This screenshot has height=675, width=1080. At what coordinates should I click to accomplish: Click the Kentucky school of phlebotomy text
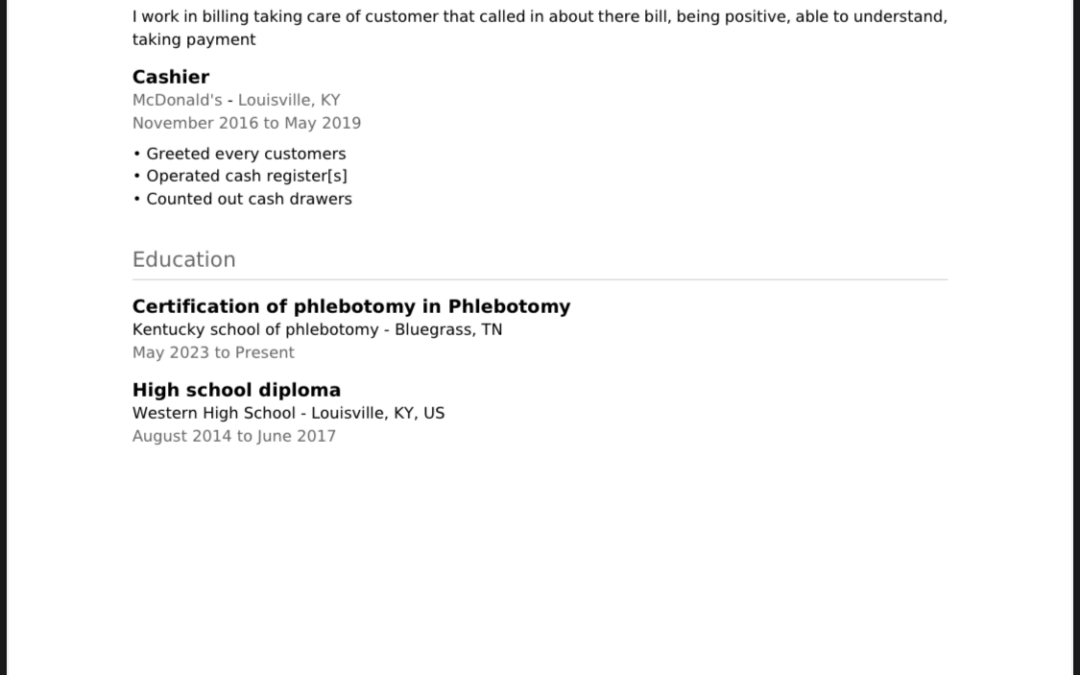(x=256, y=329)
